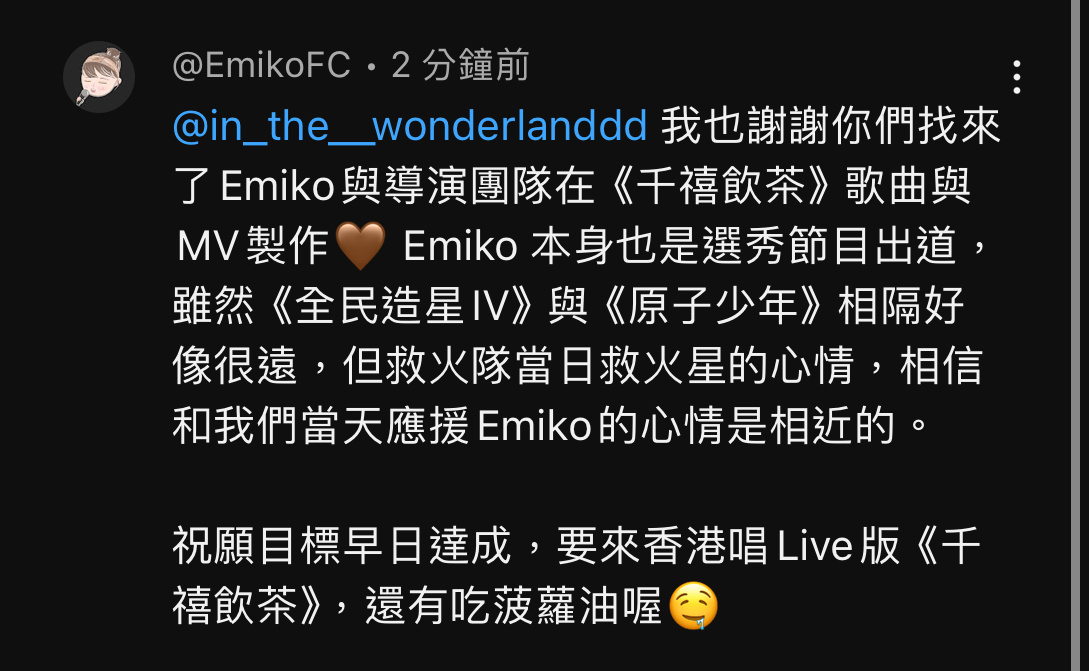The height and width of the screenshot is (671, 1089).
Task: Open the @in_the__wonderlanddd mention link
Action: tap(410, 126)
